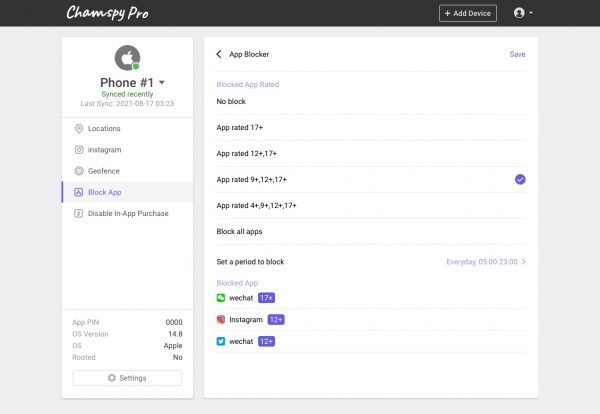Click the 12+ badge on last wechat row
The height and width of the screenshot is (414, 600).
266,341
